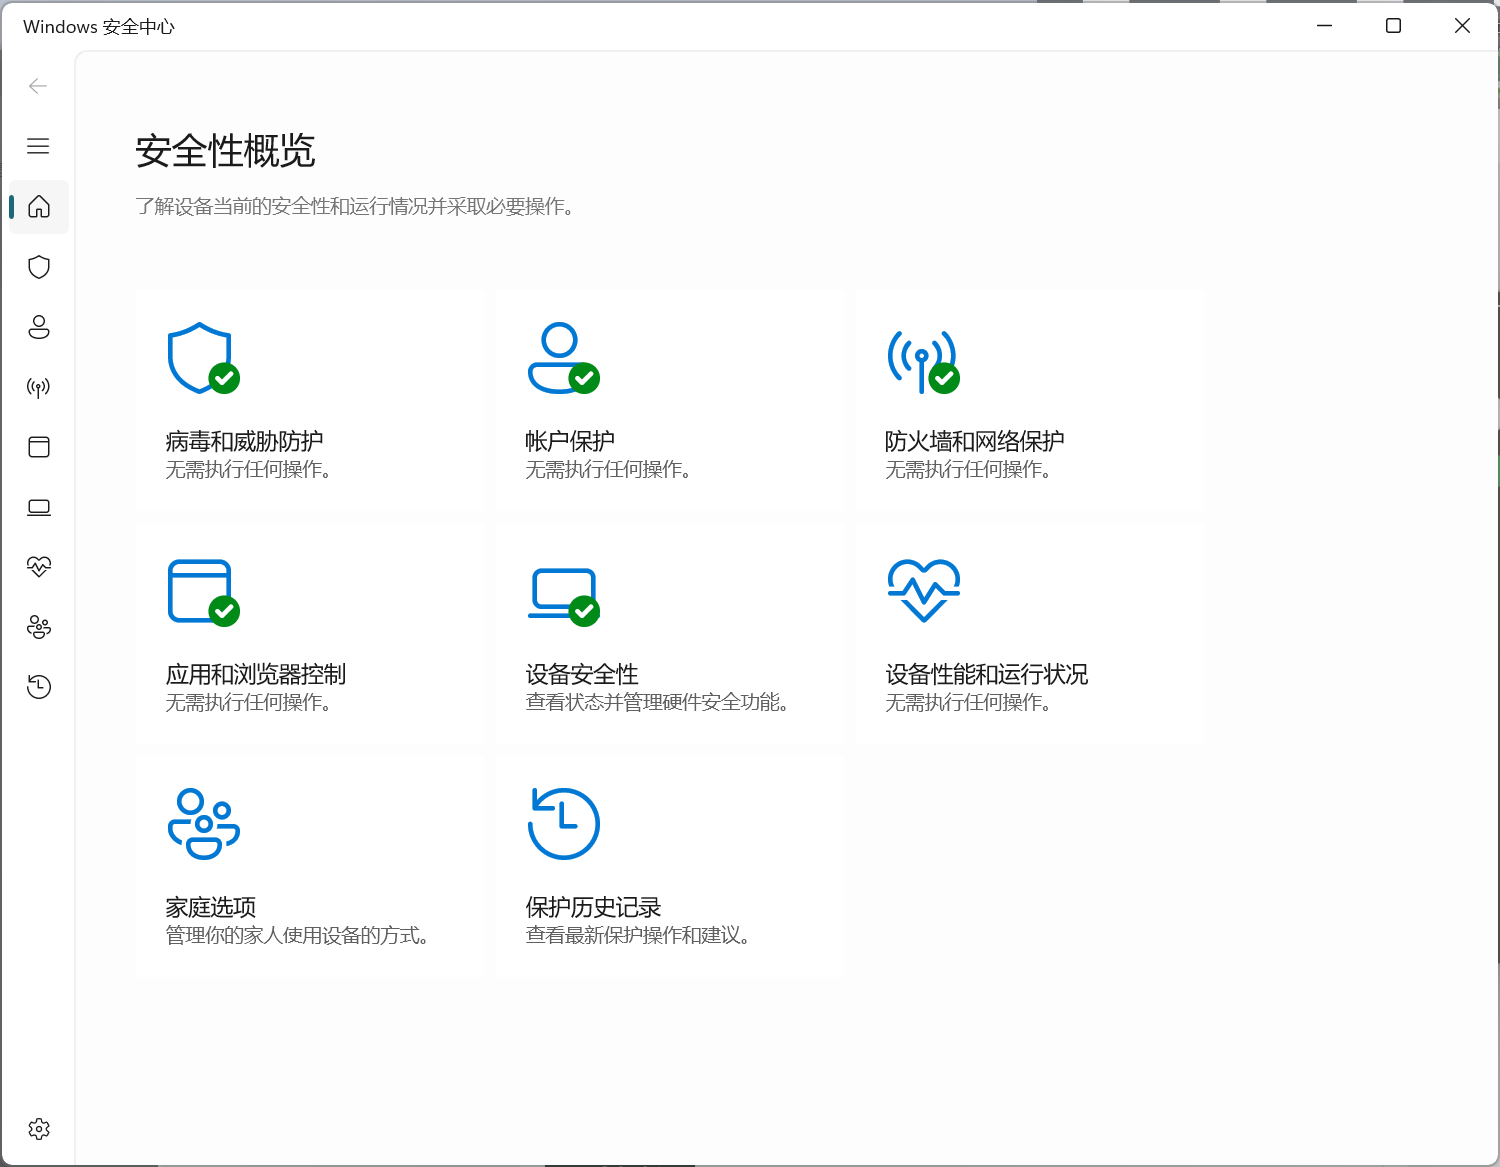Open Family options icon in sidebar
The height and width of the screenshot is (1167, 1500).
pos(39,627)
